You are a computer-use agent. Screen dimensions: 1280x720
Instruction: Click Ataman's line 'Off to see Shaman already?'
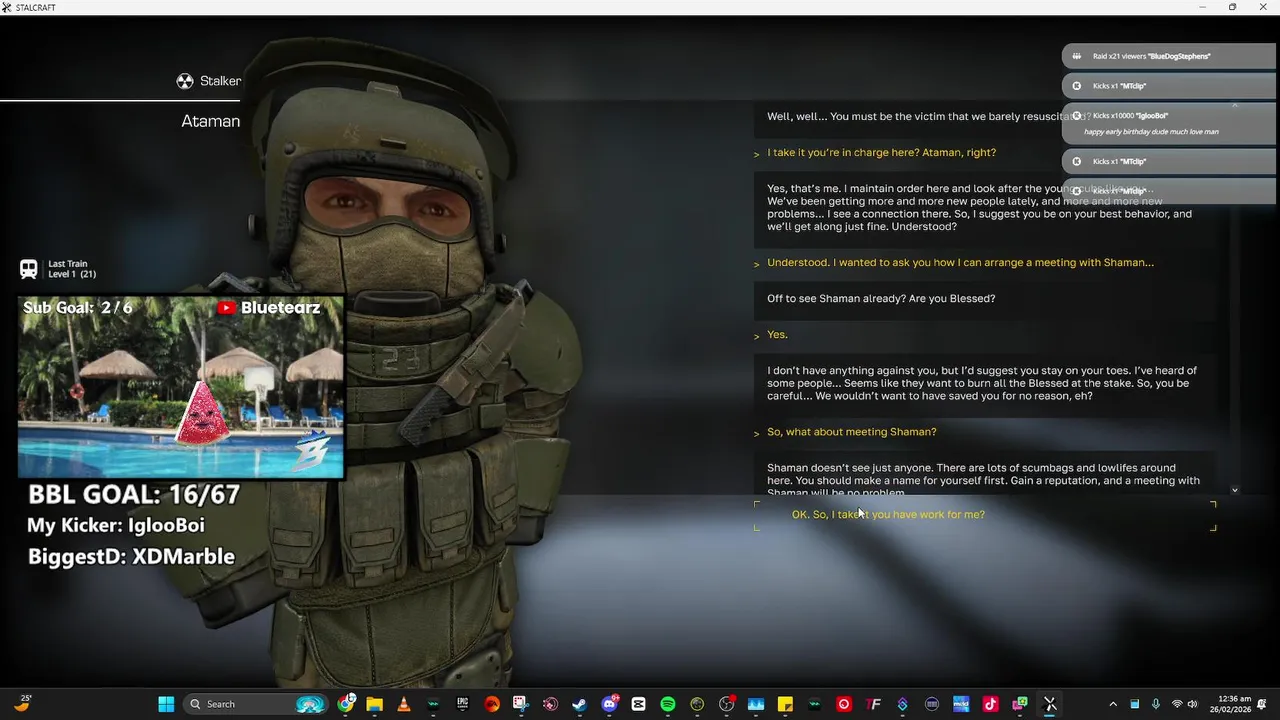881,299
